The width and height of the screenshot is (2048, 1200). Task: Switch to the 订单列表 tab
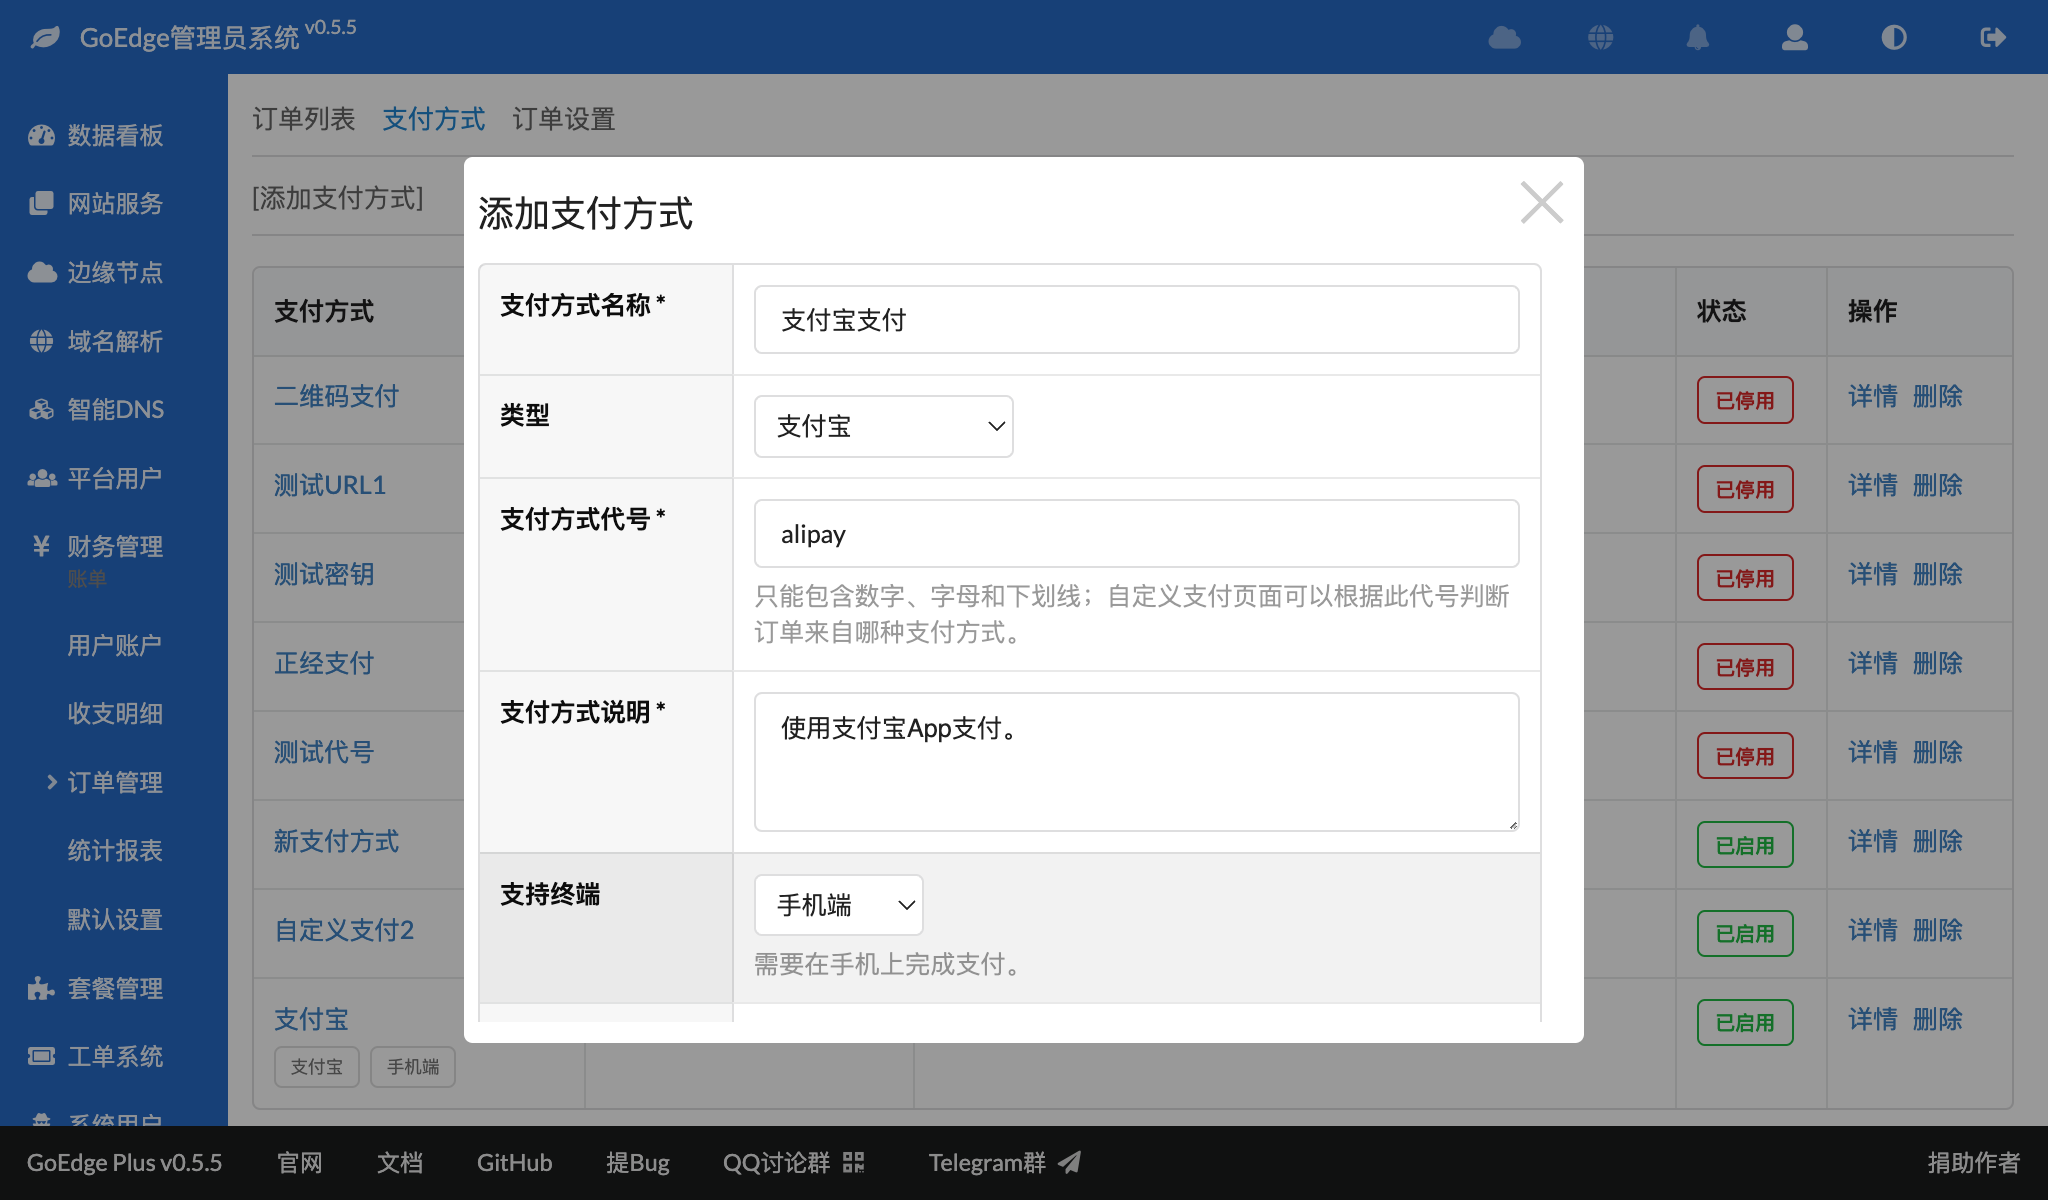304,119
